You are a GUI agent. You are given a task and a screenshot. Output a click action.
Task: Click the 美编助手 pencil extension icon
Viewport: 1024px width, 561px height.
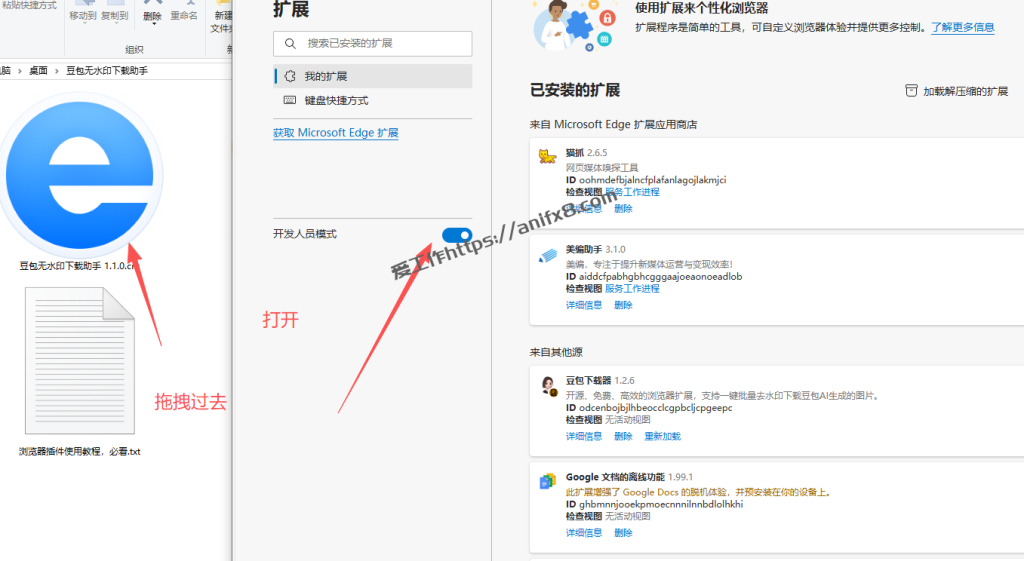tap(547, 255)
